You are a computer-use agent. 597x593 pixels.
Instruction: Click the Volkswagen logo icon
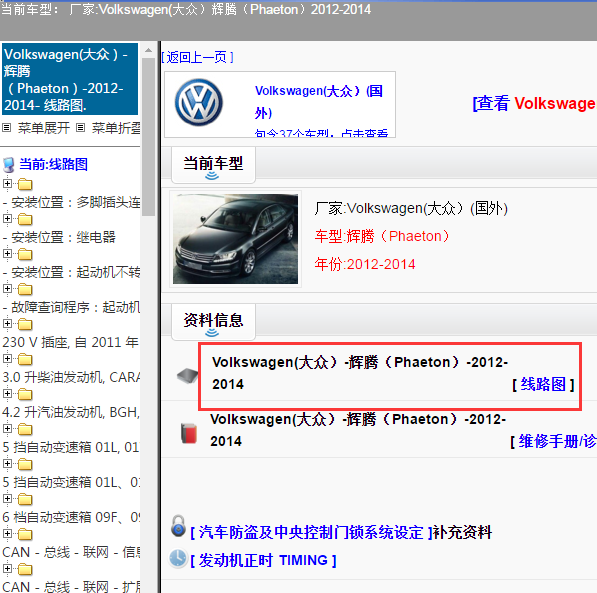198,102
